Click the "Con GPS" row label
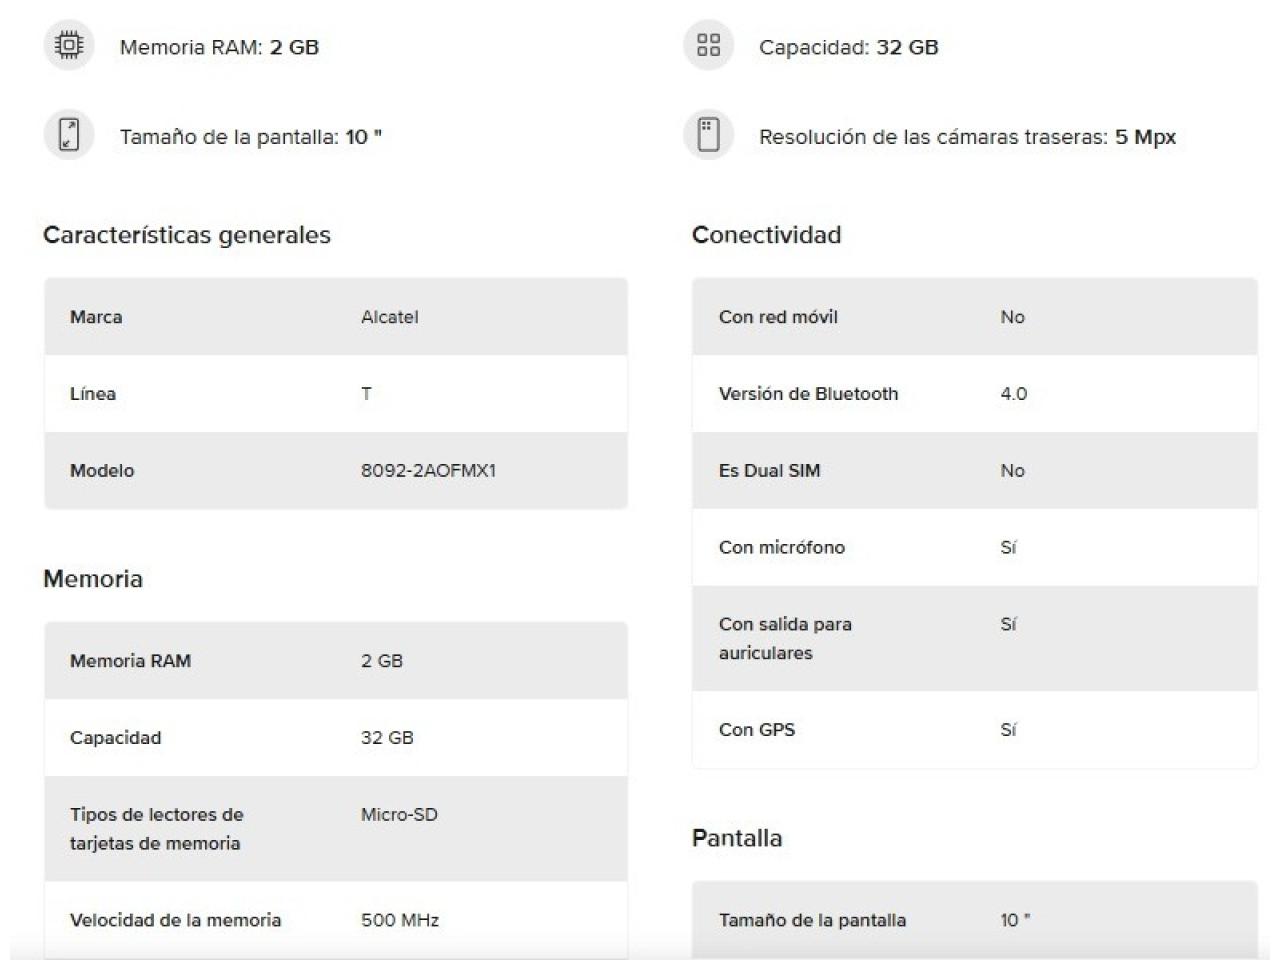The height and width of the screenshot is (960, 1280). (x=756, y=730)
